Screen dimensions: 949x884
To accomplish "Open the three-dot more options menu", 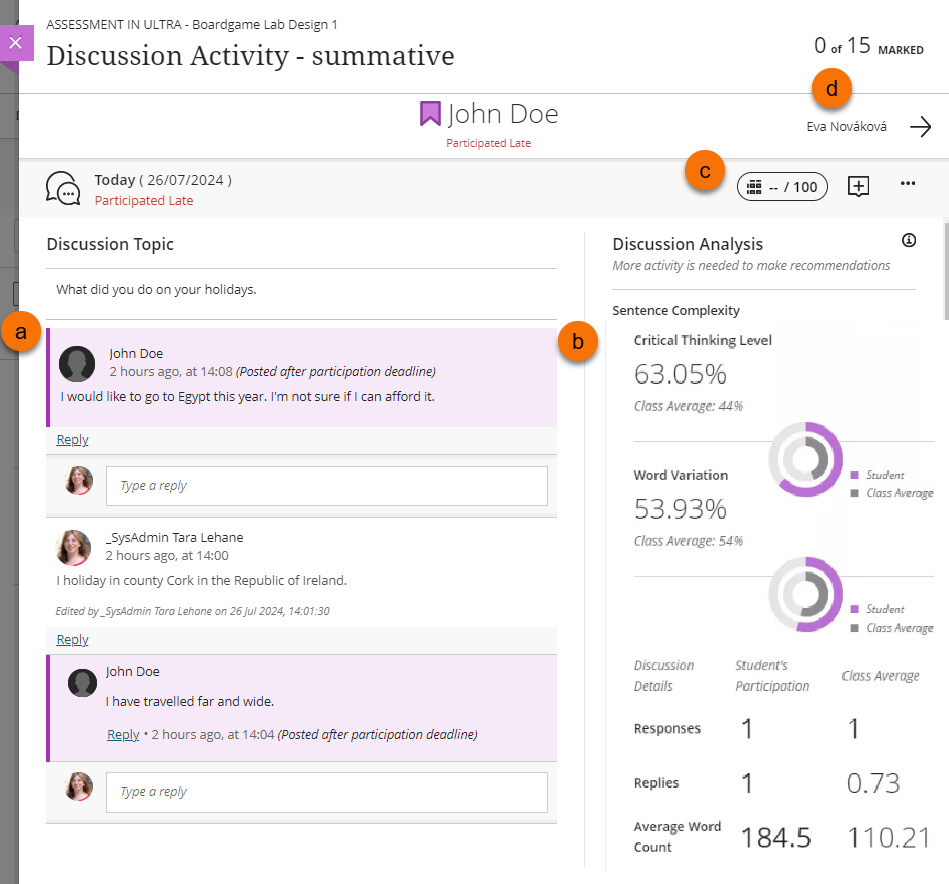I will click(908, 184).
